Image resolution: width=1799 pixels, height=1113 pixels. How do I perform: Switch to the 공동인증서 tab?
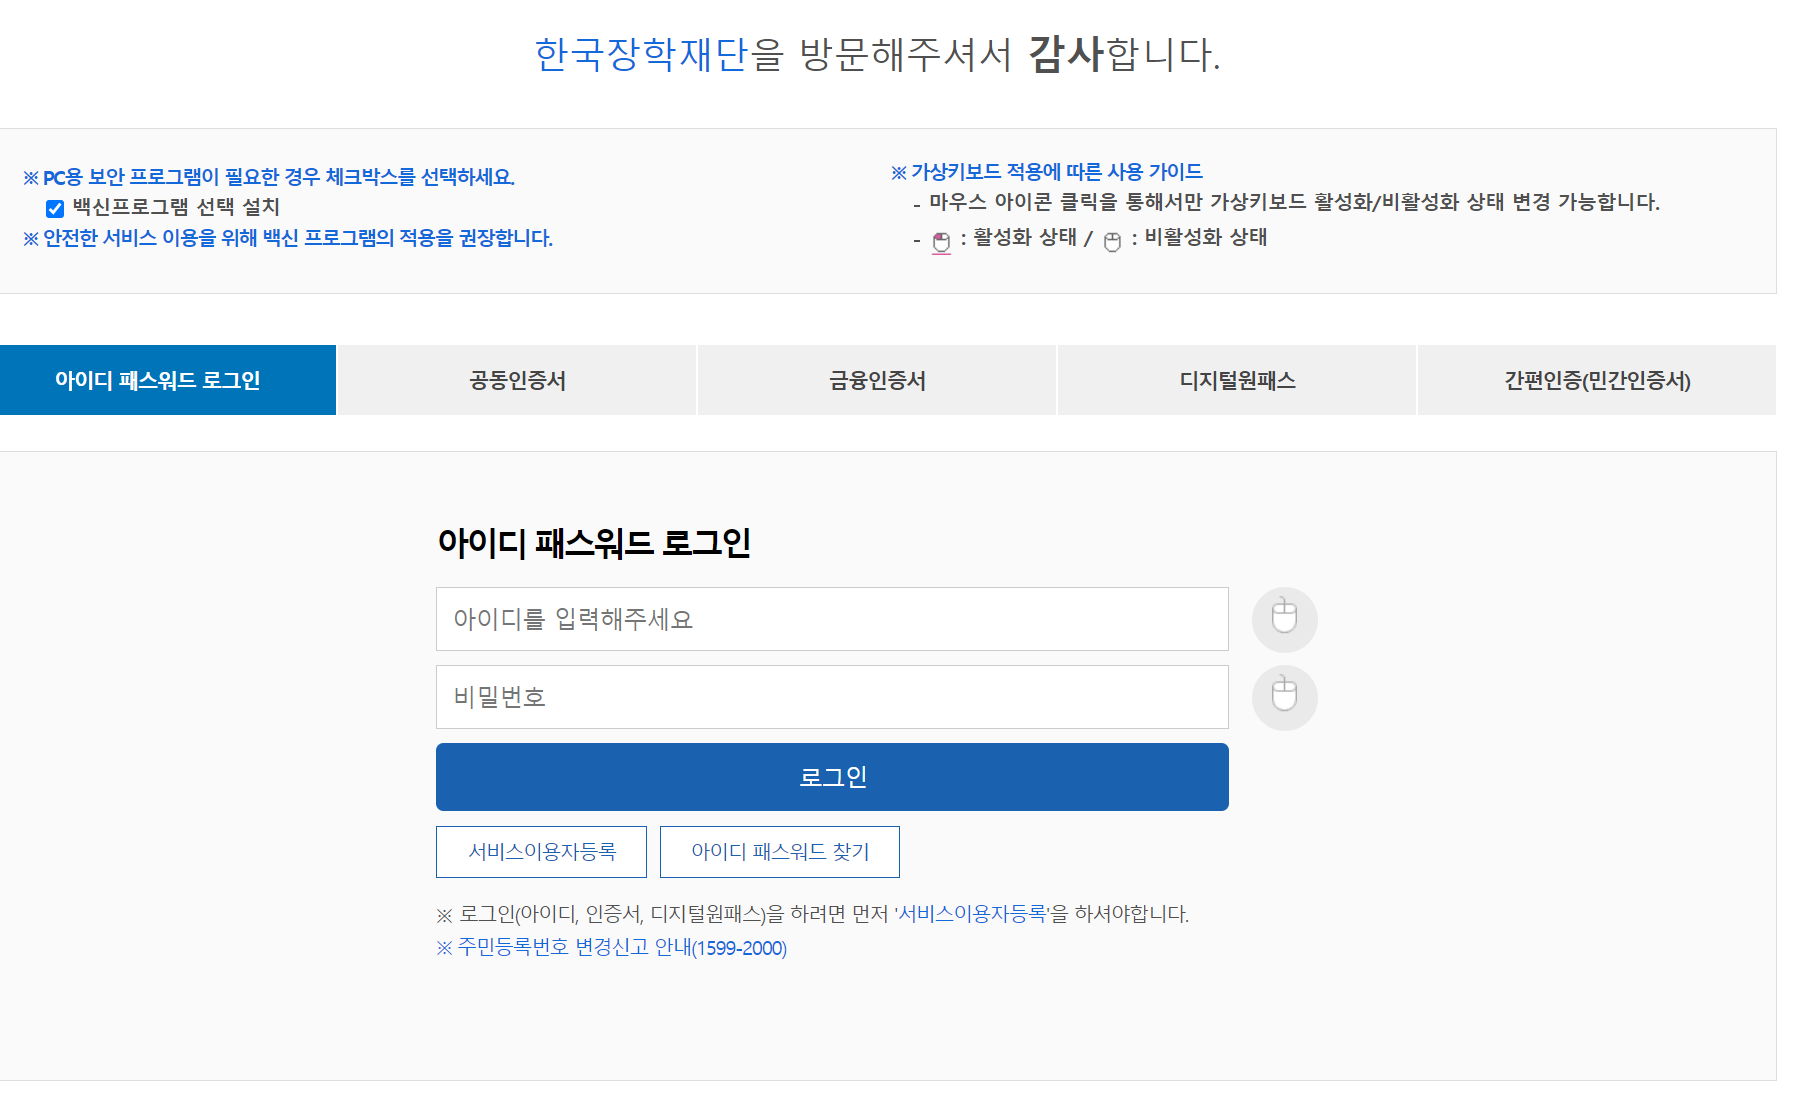(516, 380)
